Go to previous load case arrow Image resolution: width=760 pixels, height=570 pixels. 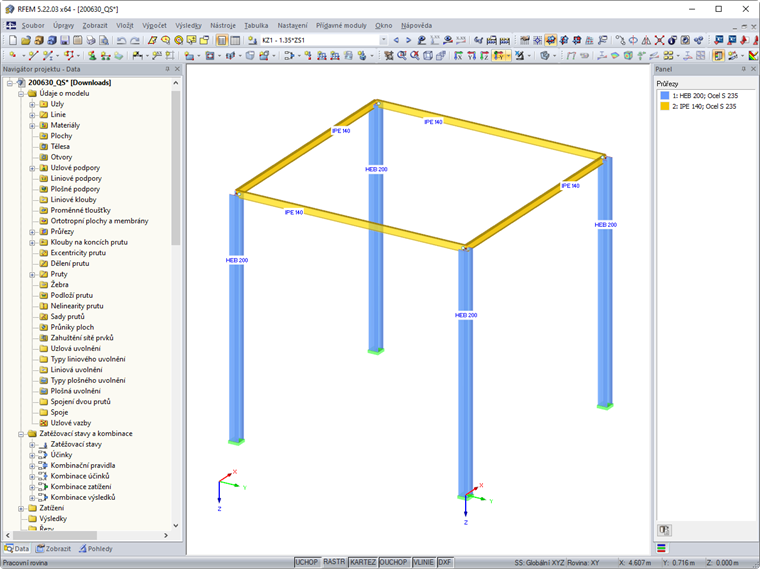[x=396, y=40]
